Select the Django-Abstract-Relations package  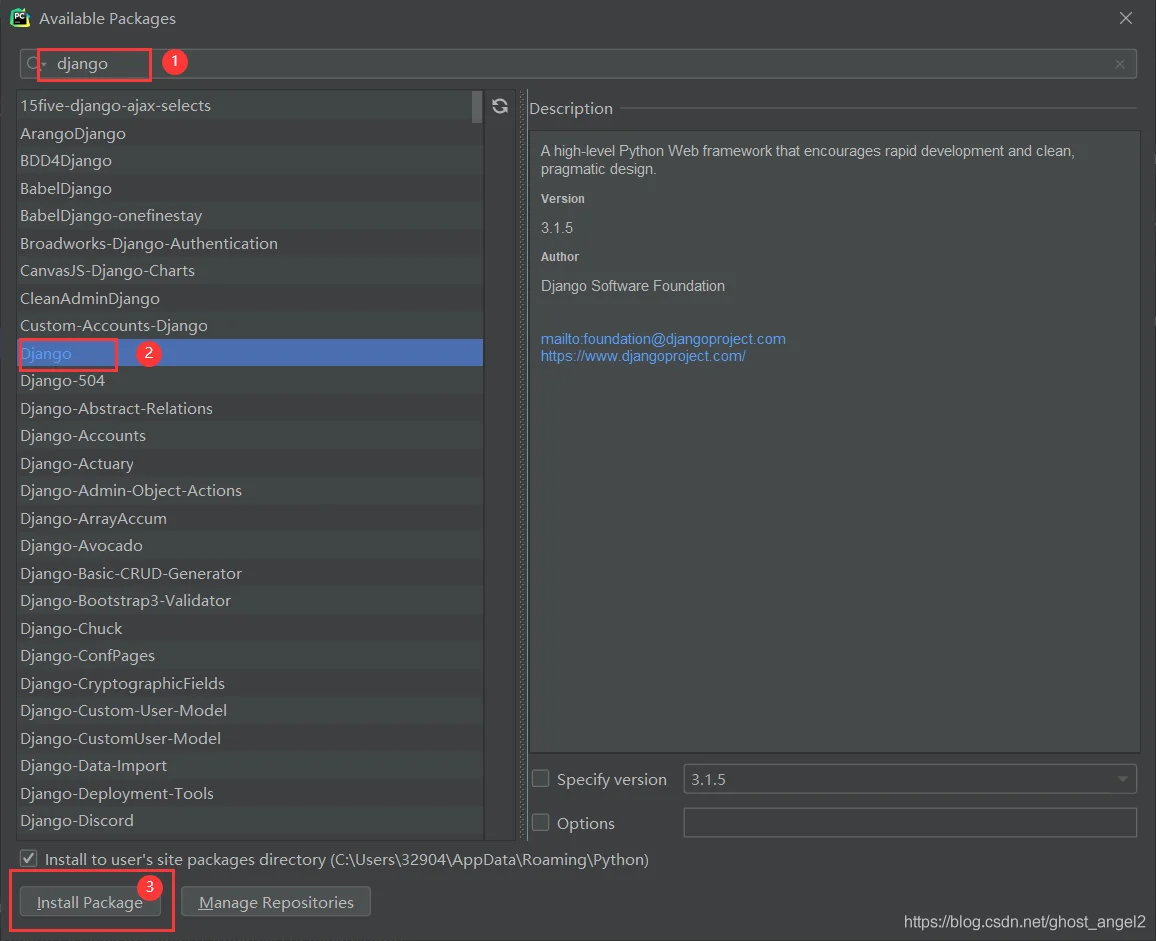coord(250,408)
